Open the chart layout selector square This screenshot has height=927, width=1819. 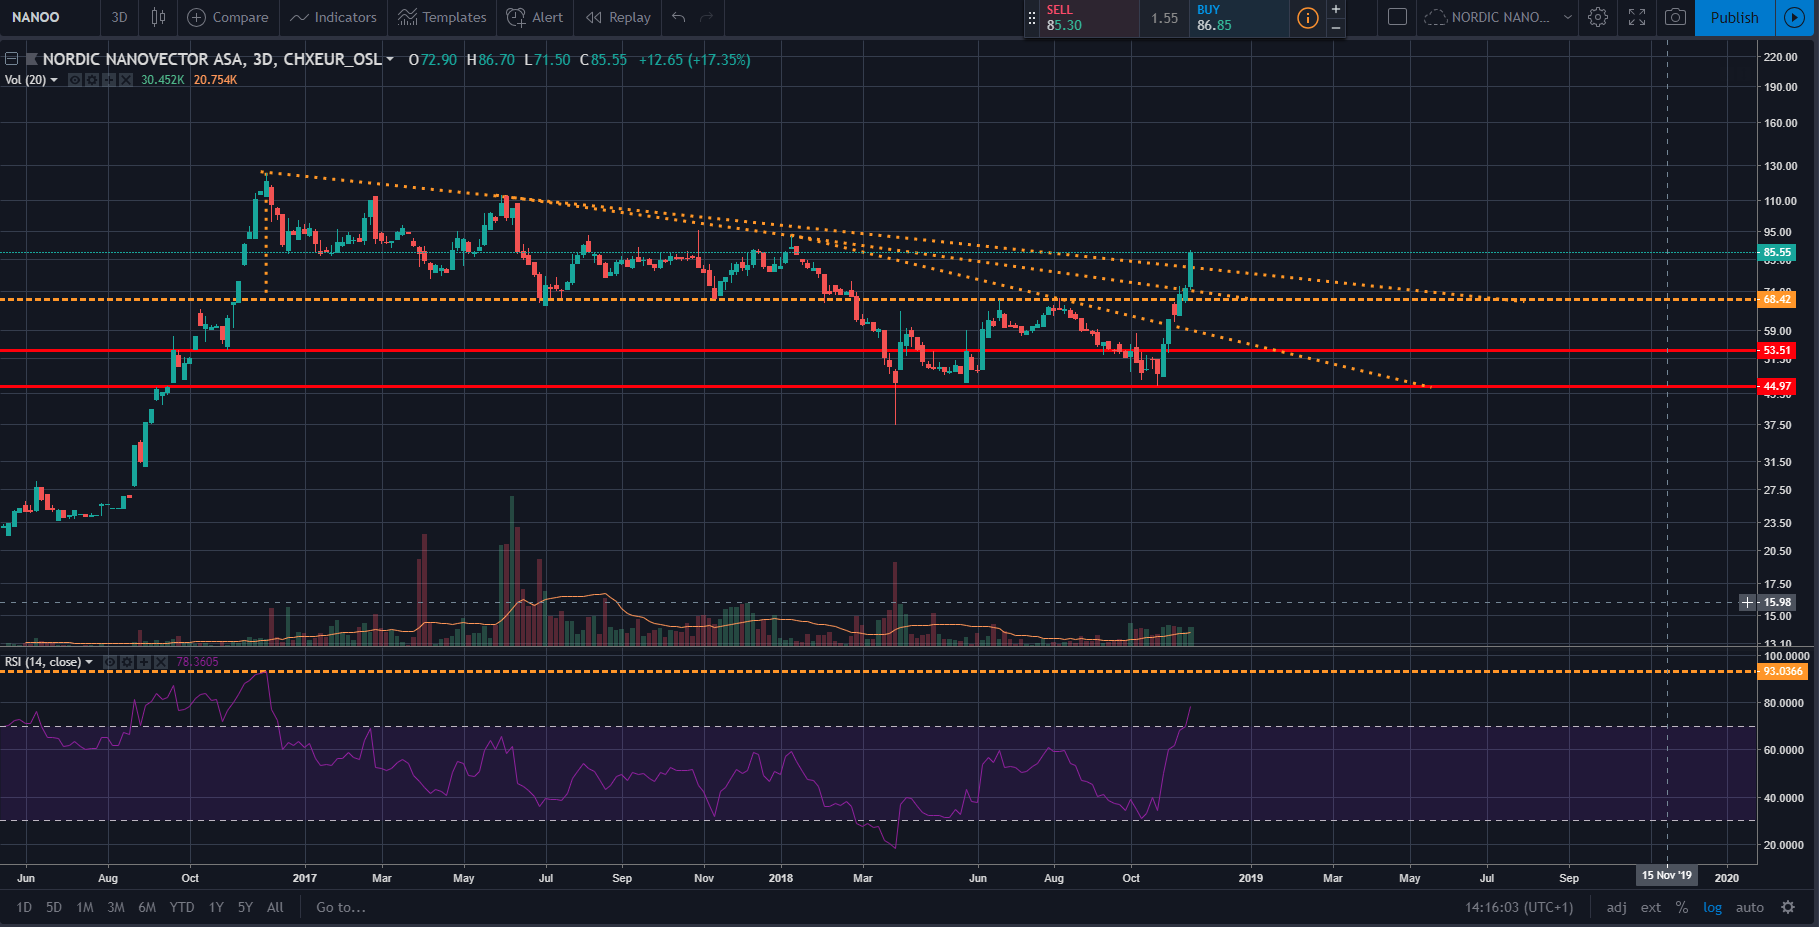(x=1398, y=17)
